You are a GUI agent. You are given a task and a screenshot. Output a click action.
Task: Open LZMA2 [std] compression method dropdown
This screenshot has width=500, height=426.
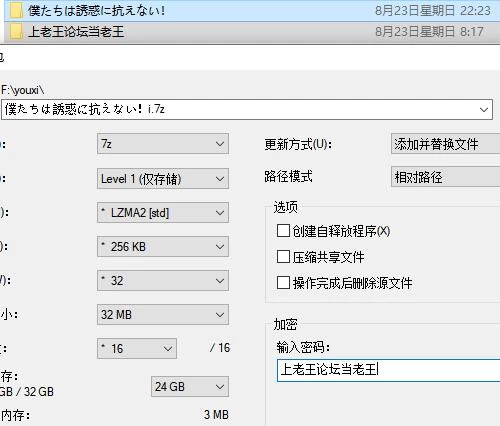coord(163,212)
